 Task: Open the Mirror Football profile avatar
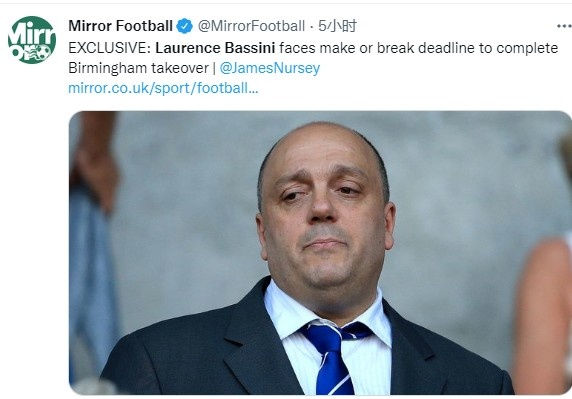[x=32, y=40]
